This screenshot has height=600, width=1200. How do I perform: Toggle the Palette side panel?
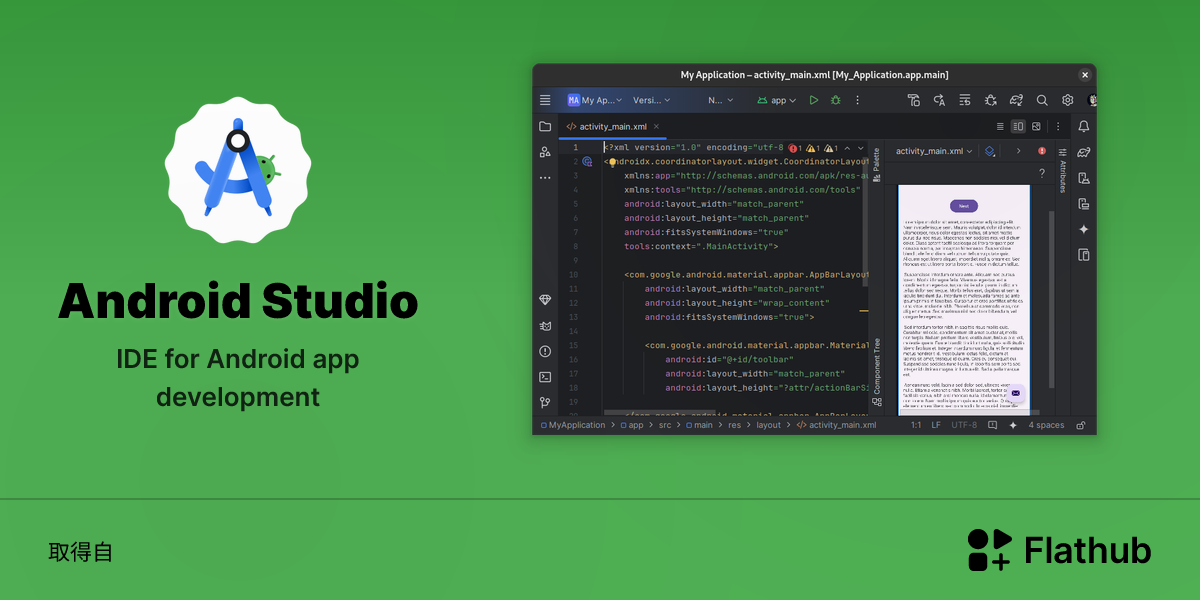pos(877,164)
